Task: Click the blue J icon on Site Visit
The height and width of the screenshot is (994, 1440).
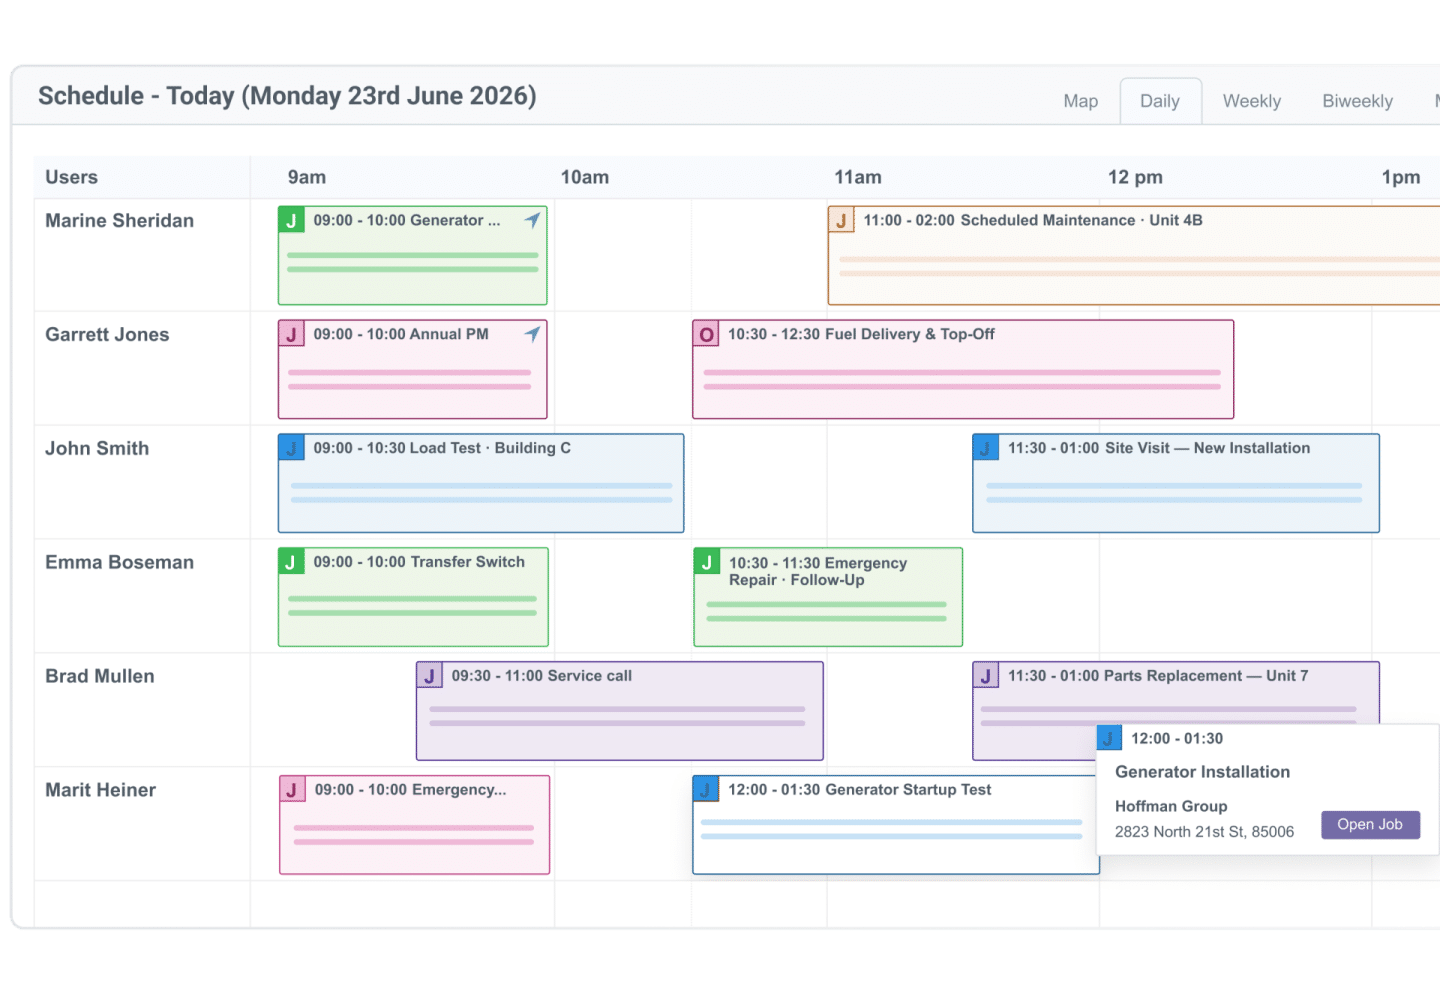Action: pyautogui.click(x=985, y=448)
